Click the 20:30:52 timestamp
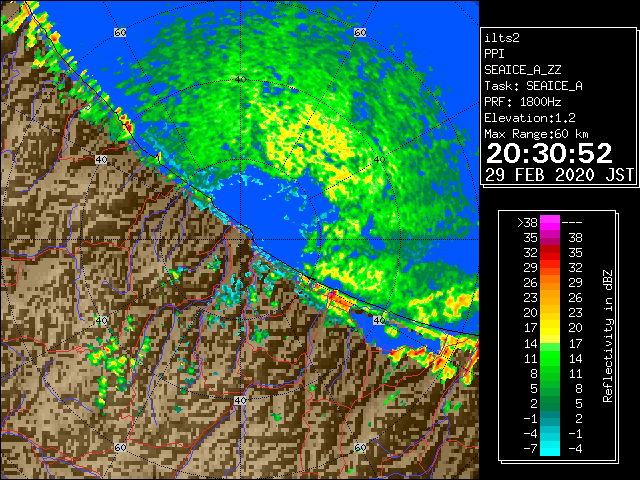 549,153
